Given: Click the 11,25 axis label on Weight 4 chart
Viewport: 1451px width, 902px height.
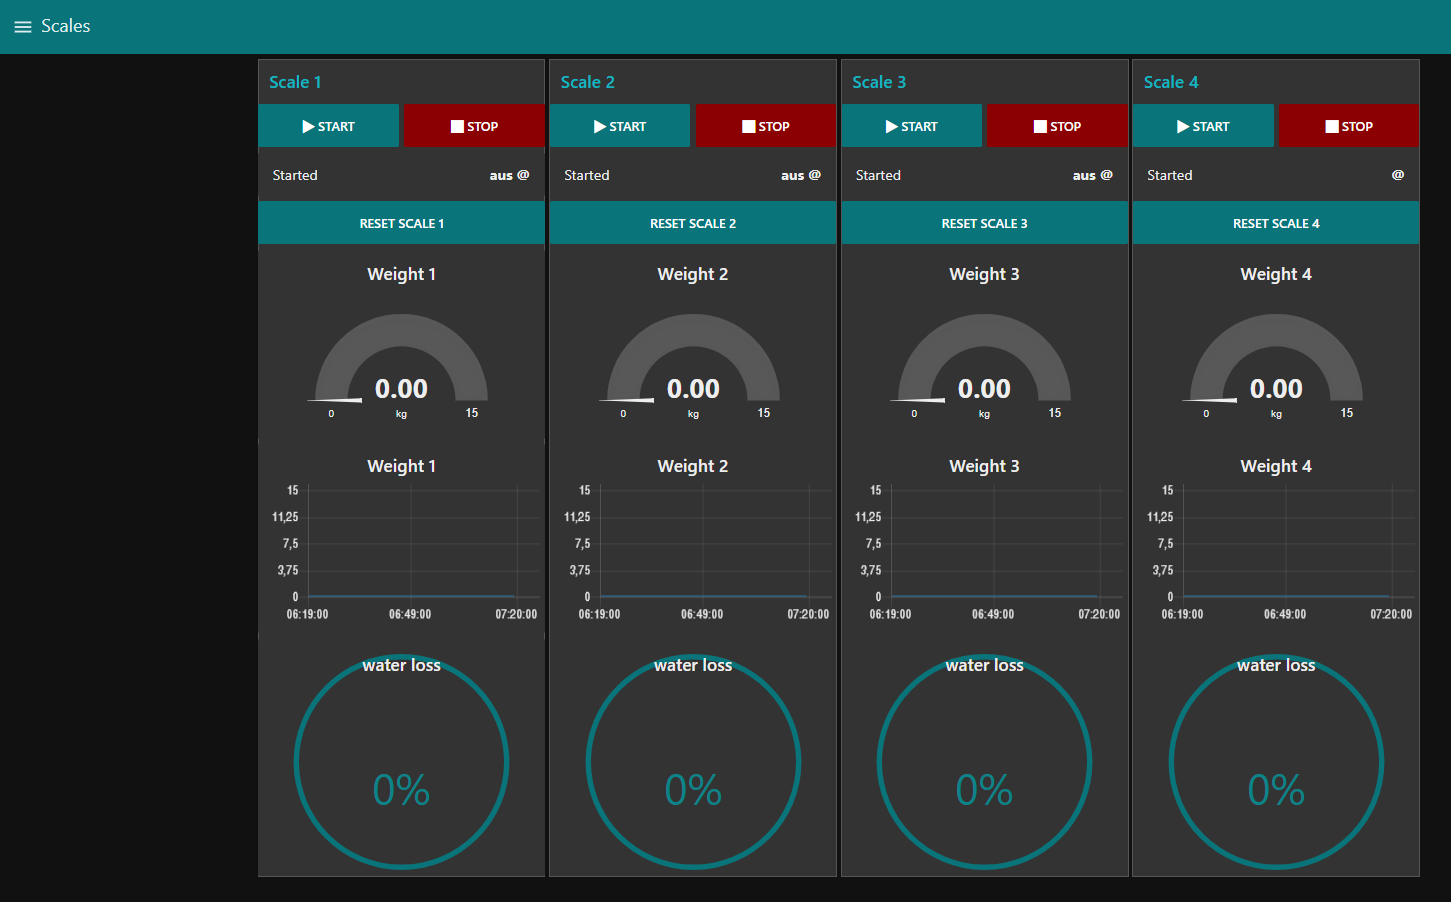Looking at the screenshot, I should (1160, 517).
